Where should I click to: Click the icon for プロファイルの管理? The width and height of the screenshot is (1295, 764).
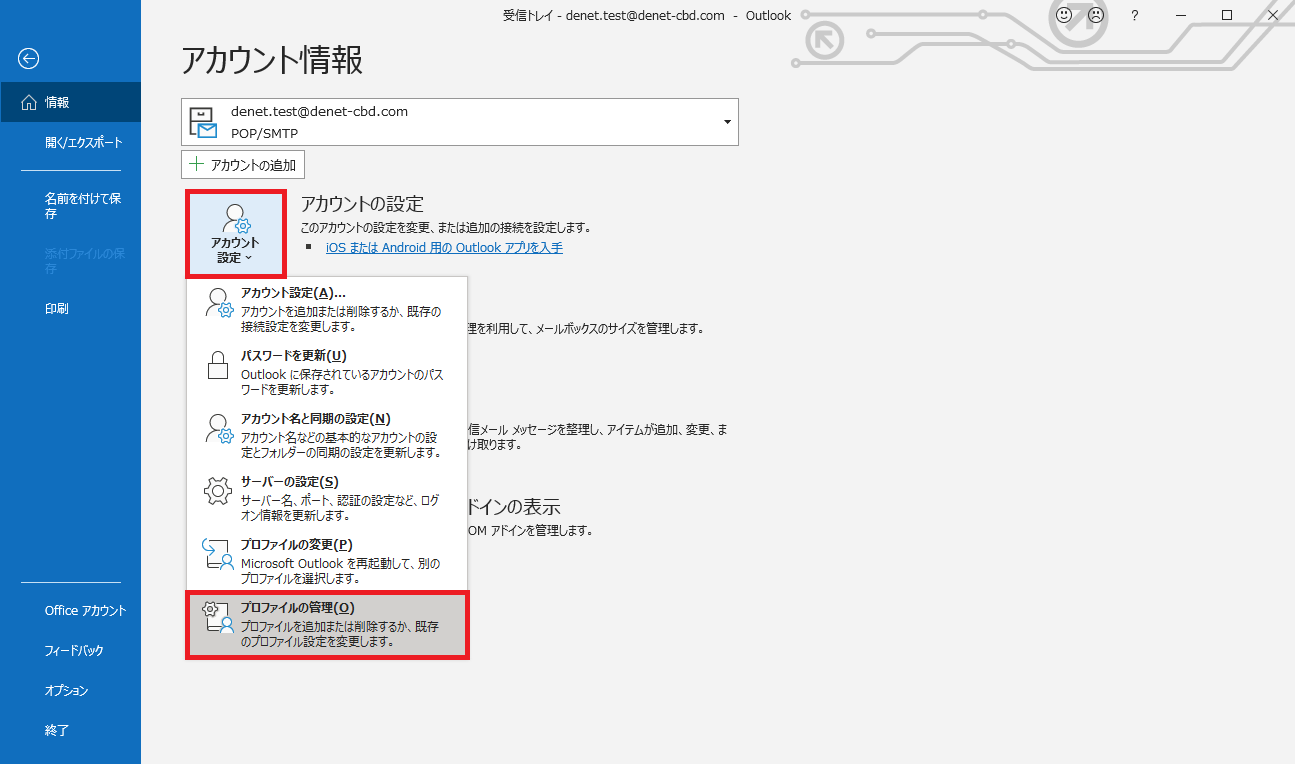[218, 617]
